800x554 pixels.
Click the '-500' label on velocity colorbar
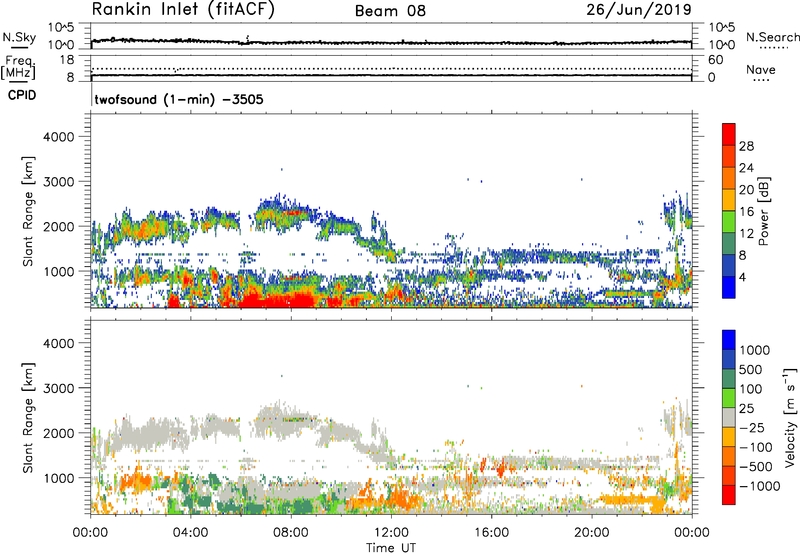[756, 466]
